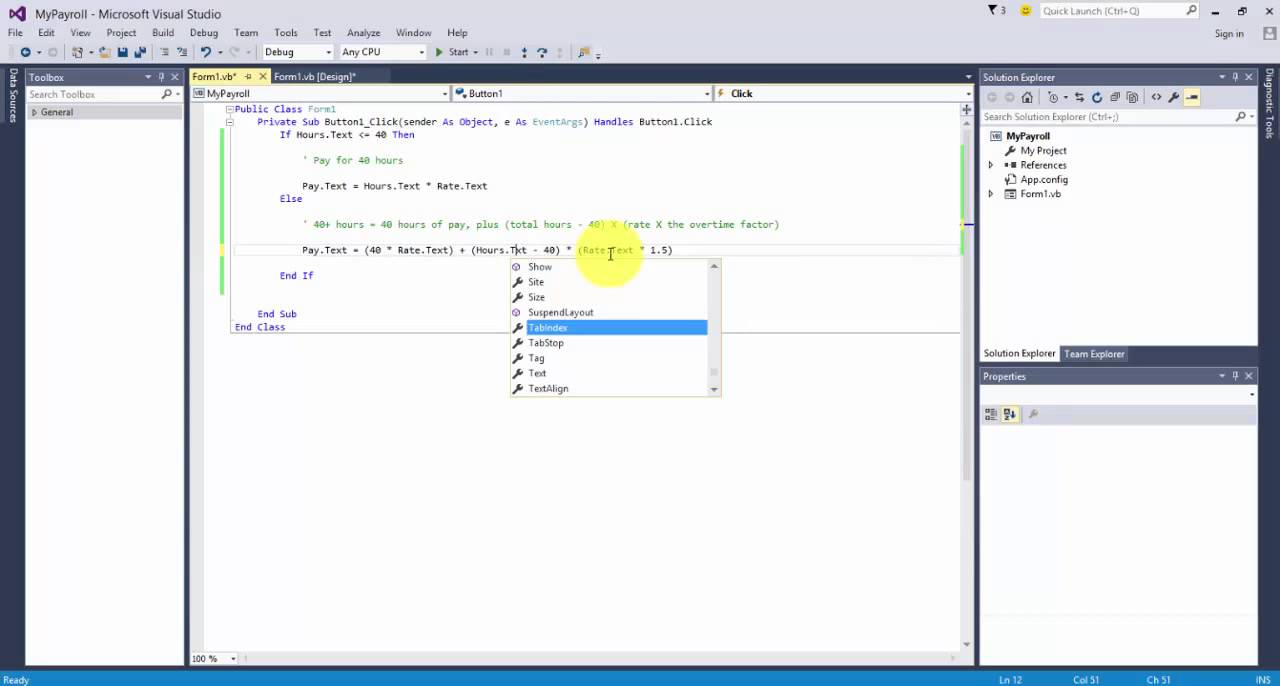Viewport: 1280px width, 686px height.
Task: Click the Save All toolbar icon
Action: point(140,52)
